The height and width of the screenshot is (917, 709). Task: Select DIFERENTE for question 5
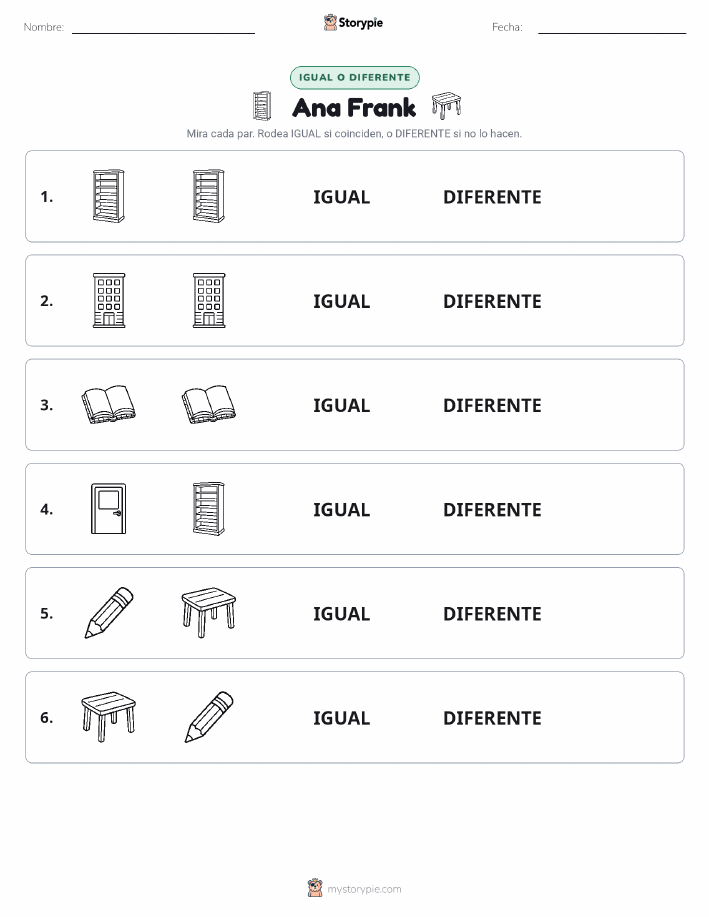(x=492, y=613)
